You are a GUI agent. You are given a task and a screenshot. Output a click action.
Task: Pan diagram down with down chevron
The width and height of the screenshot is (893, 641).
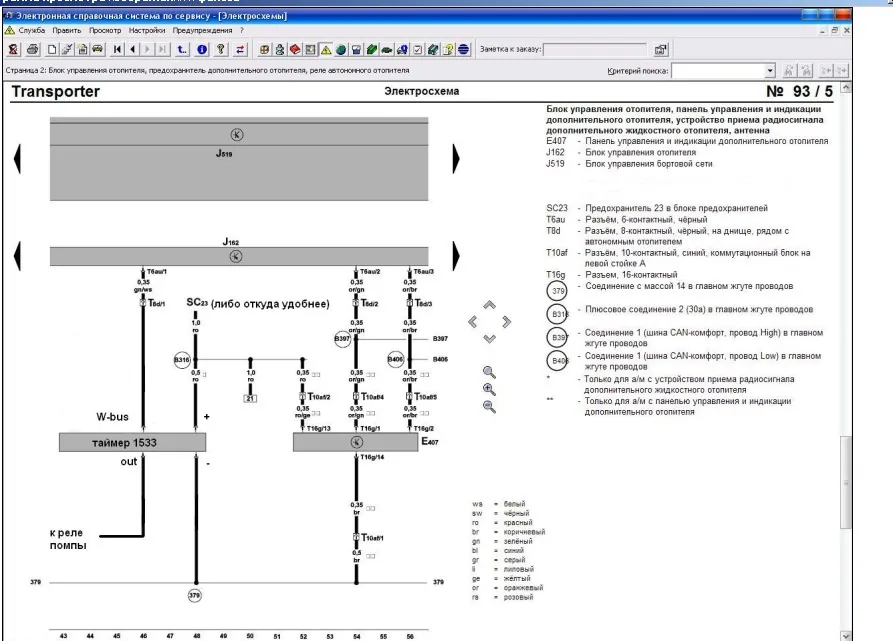(489, 339)
